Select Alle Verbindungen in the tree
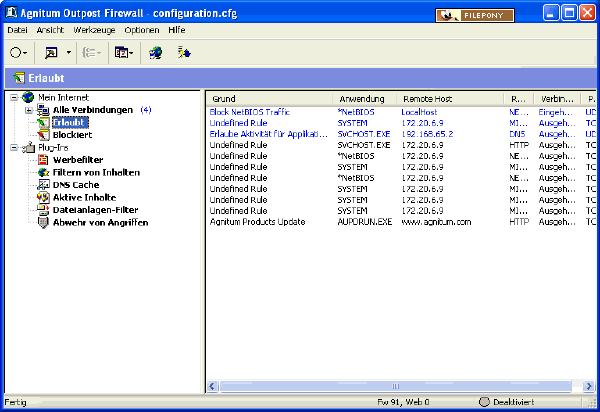 click(x=93, y=110)
